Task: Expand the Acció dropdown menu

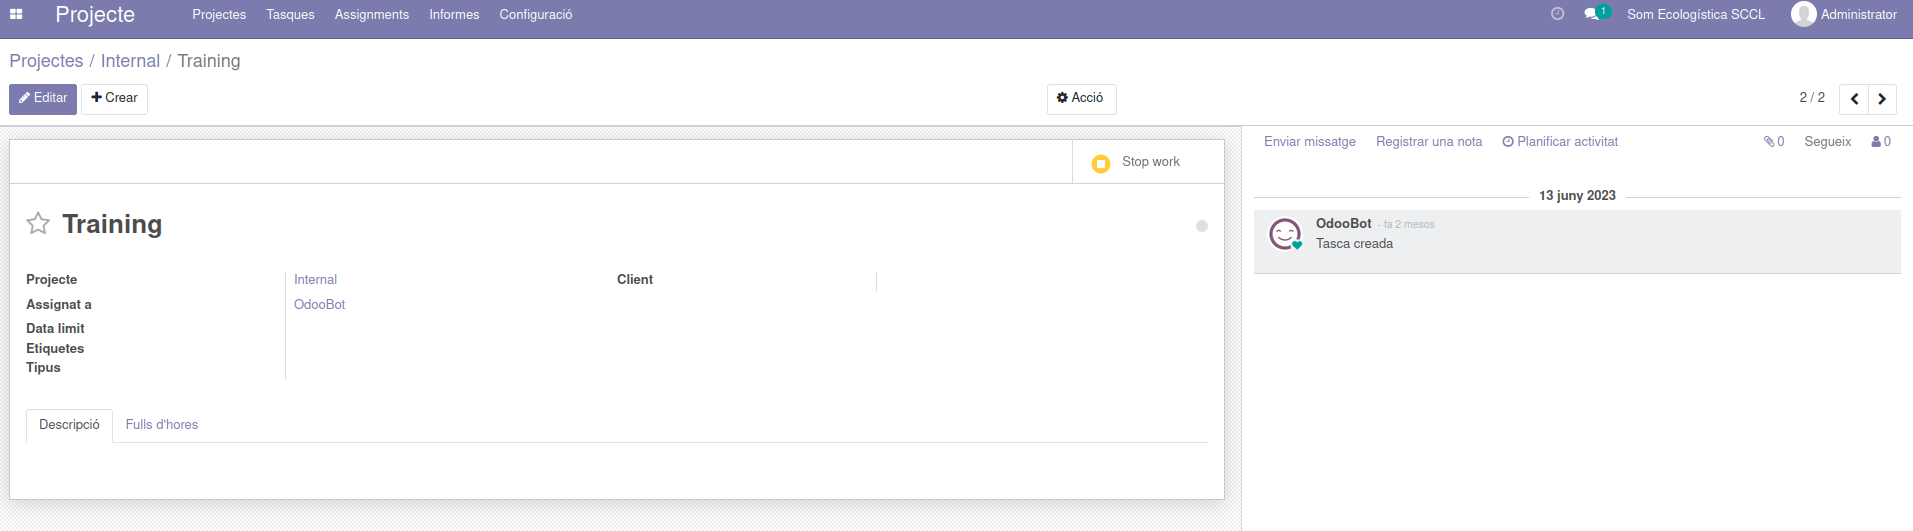Action: 1080,98
